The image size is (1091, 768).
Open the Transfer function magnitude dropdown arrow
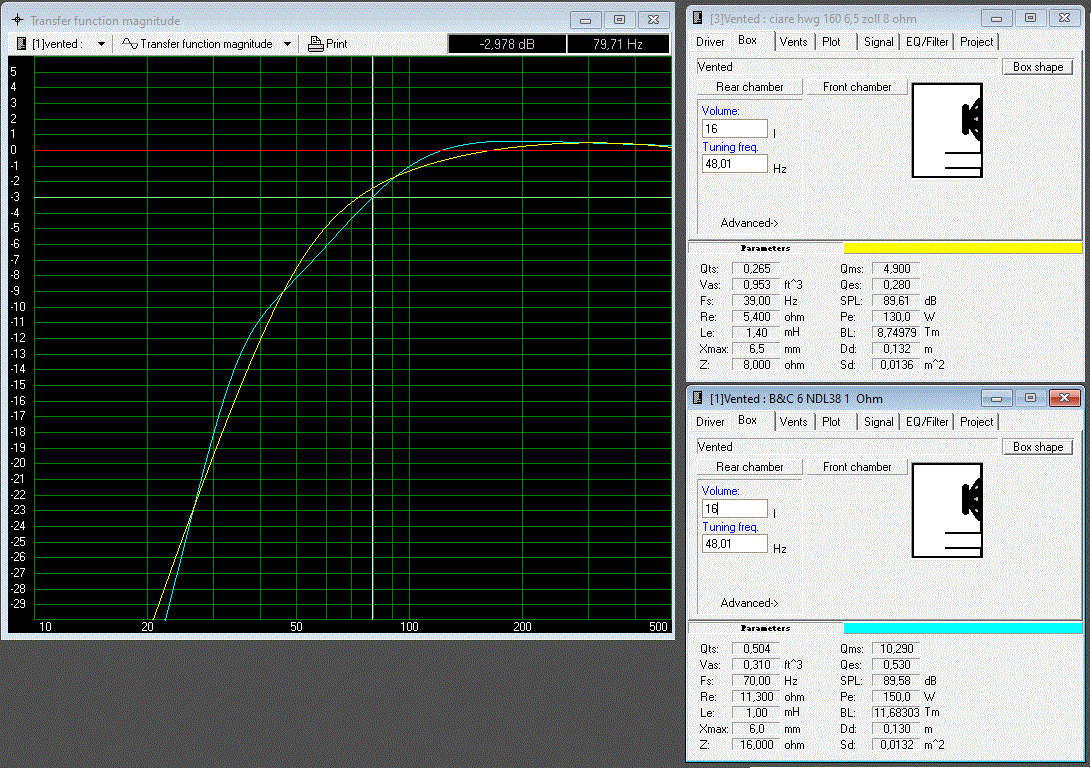(287, 44)
